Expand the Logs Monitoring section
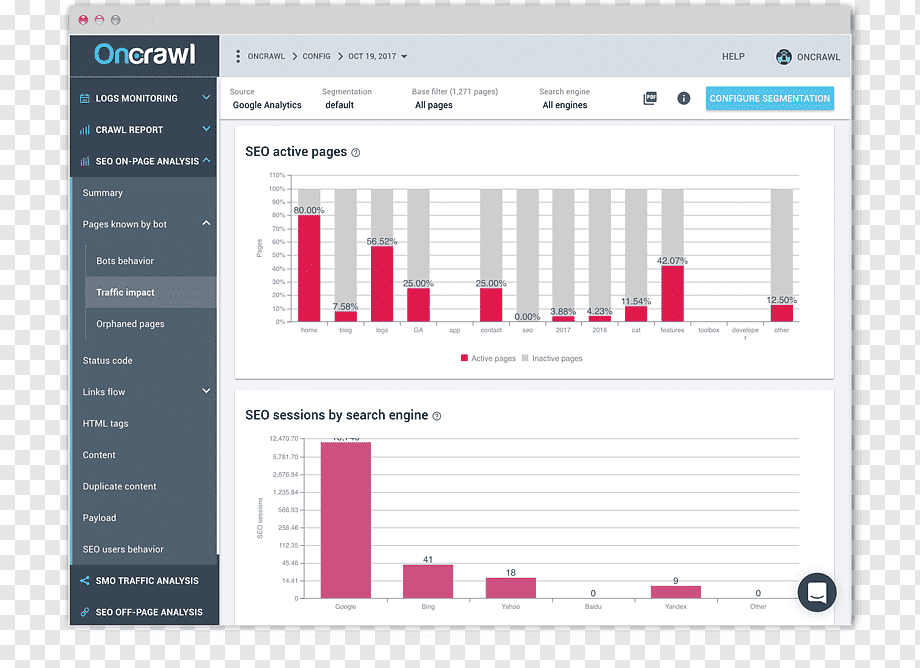 [x=144, y=98]
